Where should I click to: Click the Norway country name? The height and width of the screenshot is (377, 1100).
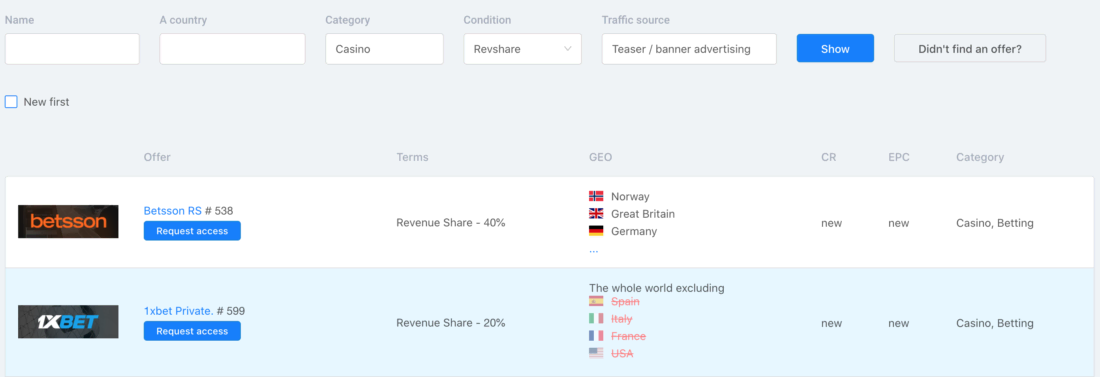[x=630, y=197]
